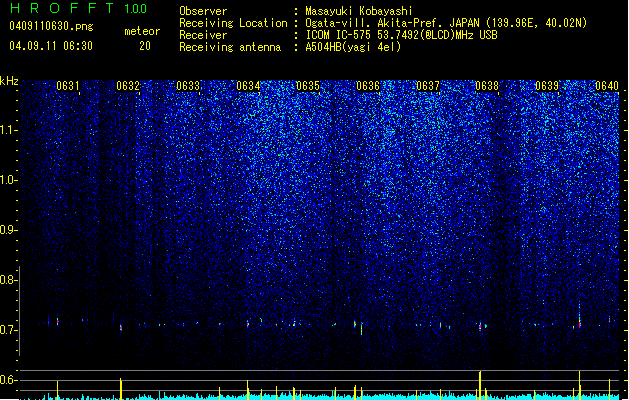Click the 0.9 kHz axis label

pos(8,230)
